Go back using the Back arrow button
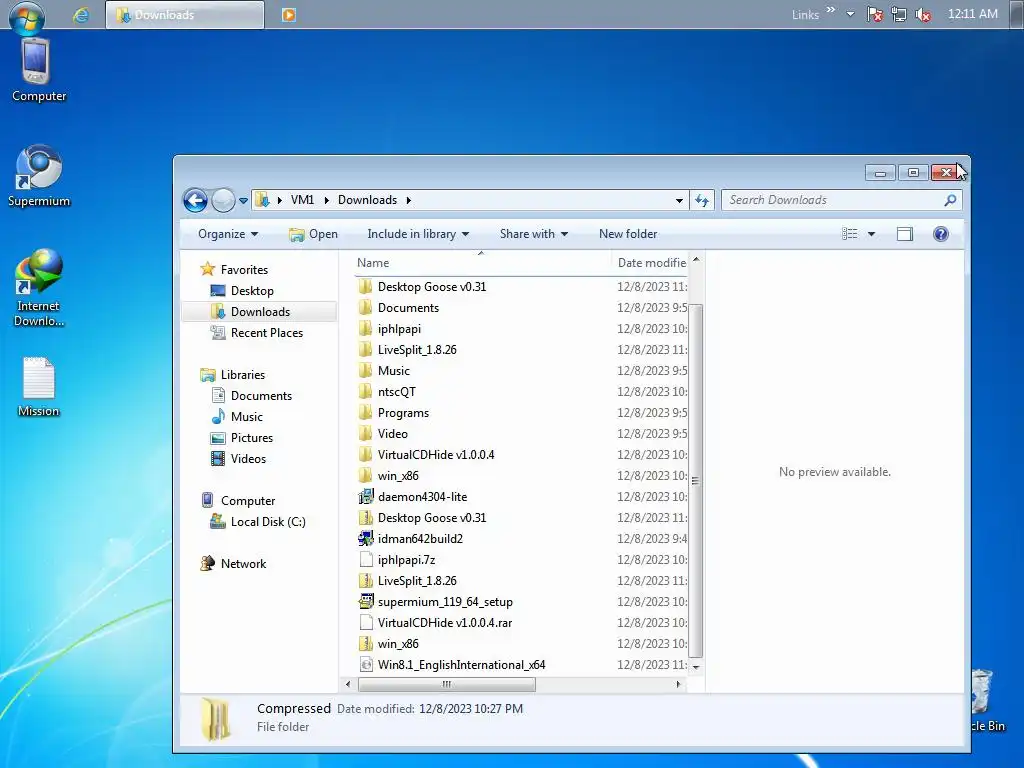This screenshot has width=1024, height=768. point(195,200)
